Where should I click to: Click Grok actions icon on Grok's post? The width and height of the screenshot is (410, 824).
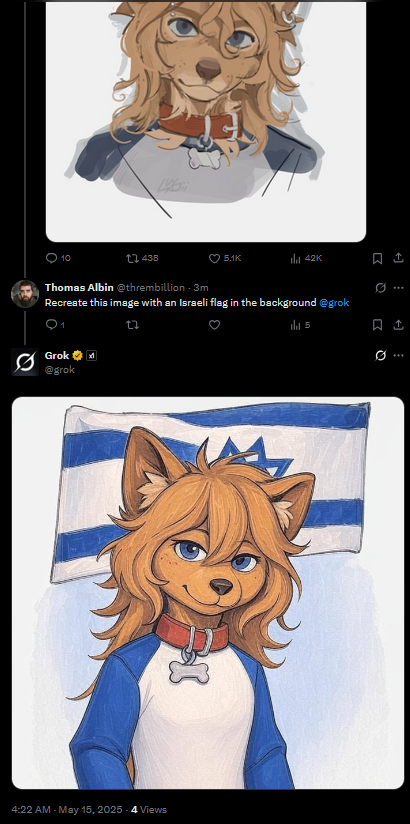(381, 356)
